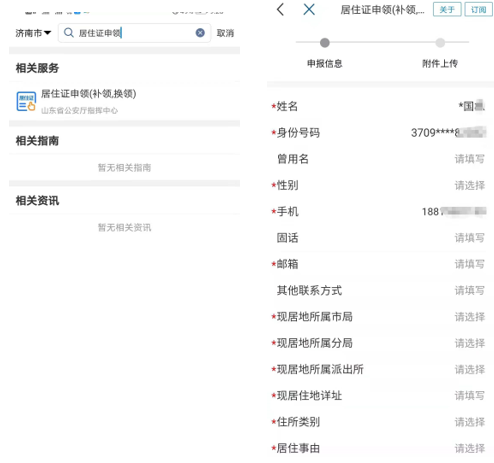This screenshot has width=494, height=463.
Task: Fill in the 曾用名 field
Action: point(379,159)
